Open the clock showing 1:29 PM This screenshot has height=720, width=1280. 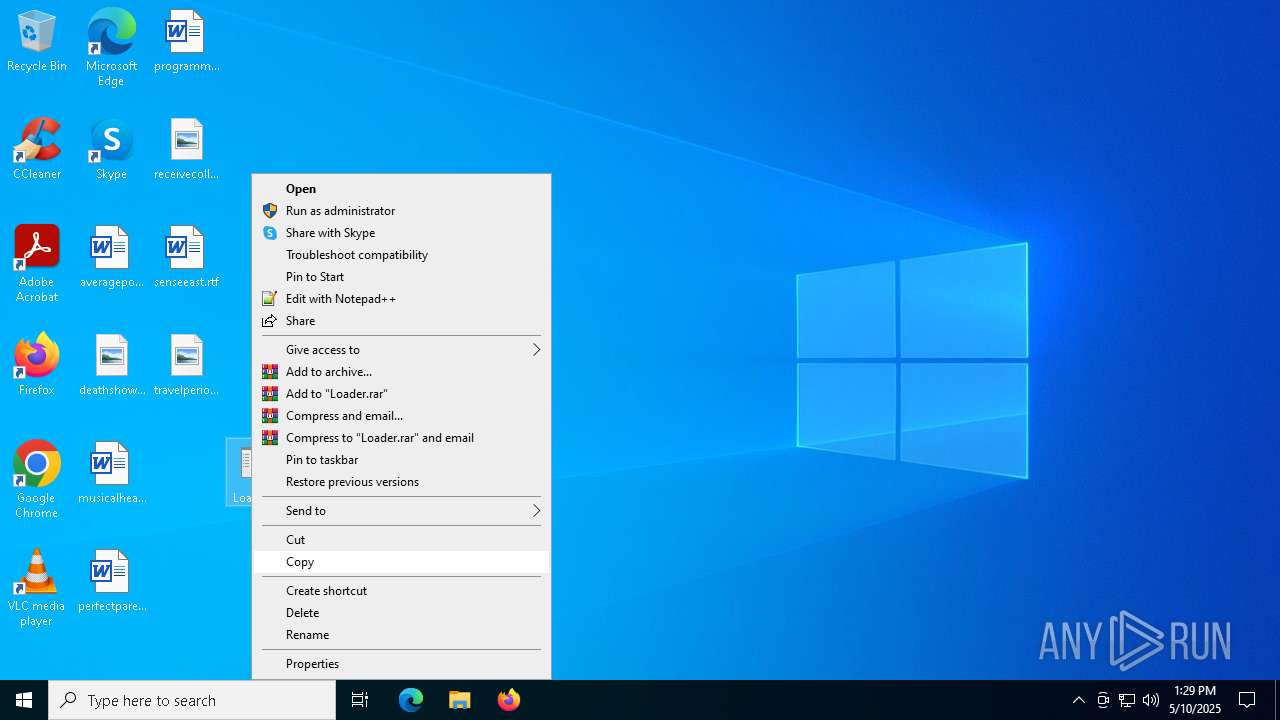click(1195, 700)
